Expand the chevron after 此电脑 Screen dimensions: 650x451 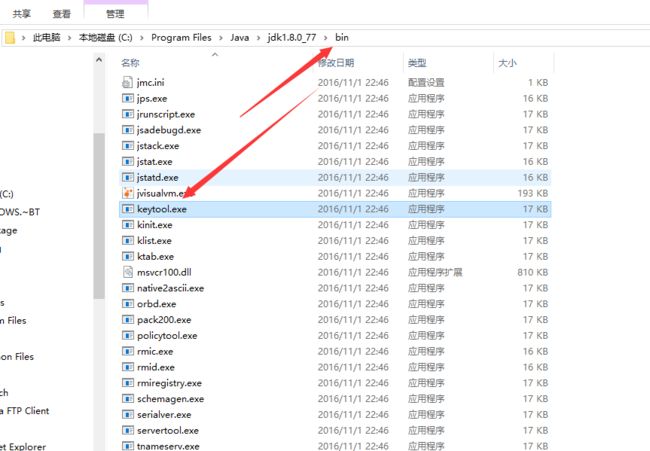click(x=70, y=38)
